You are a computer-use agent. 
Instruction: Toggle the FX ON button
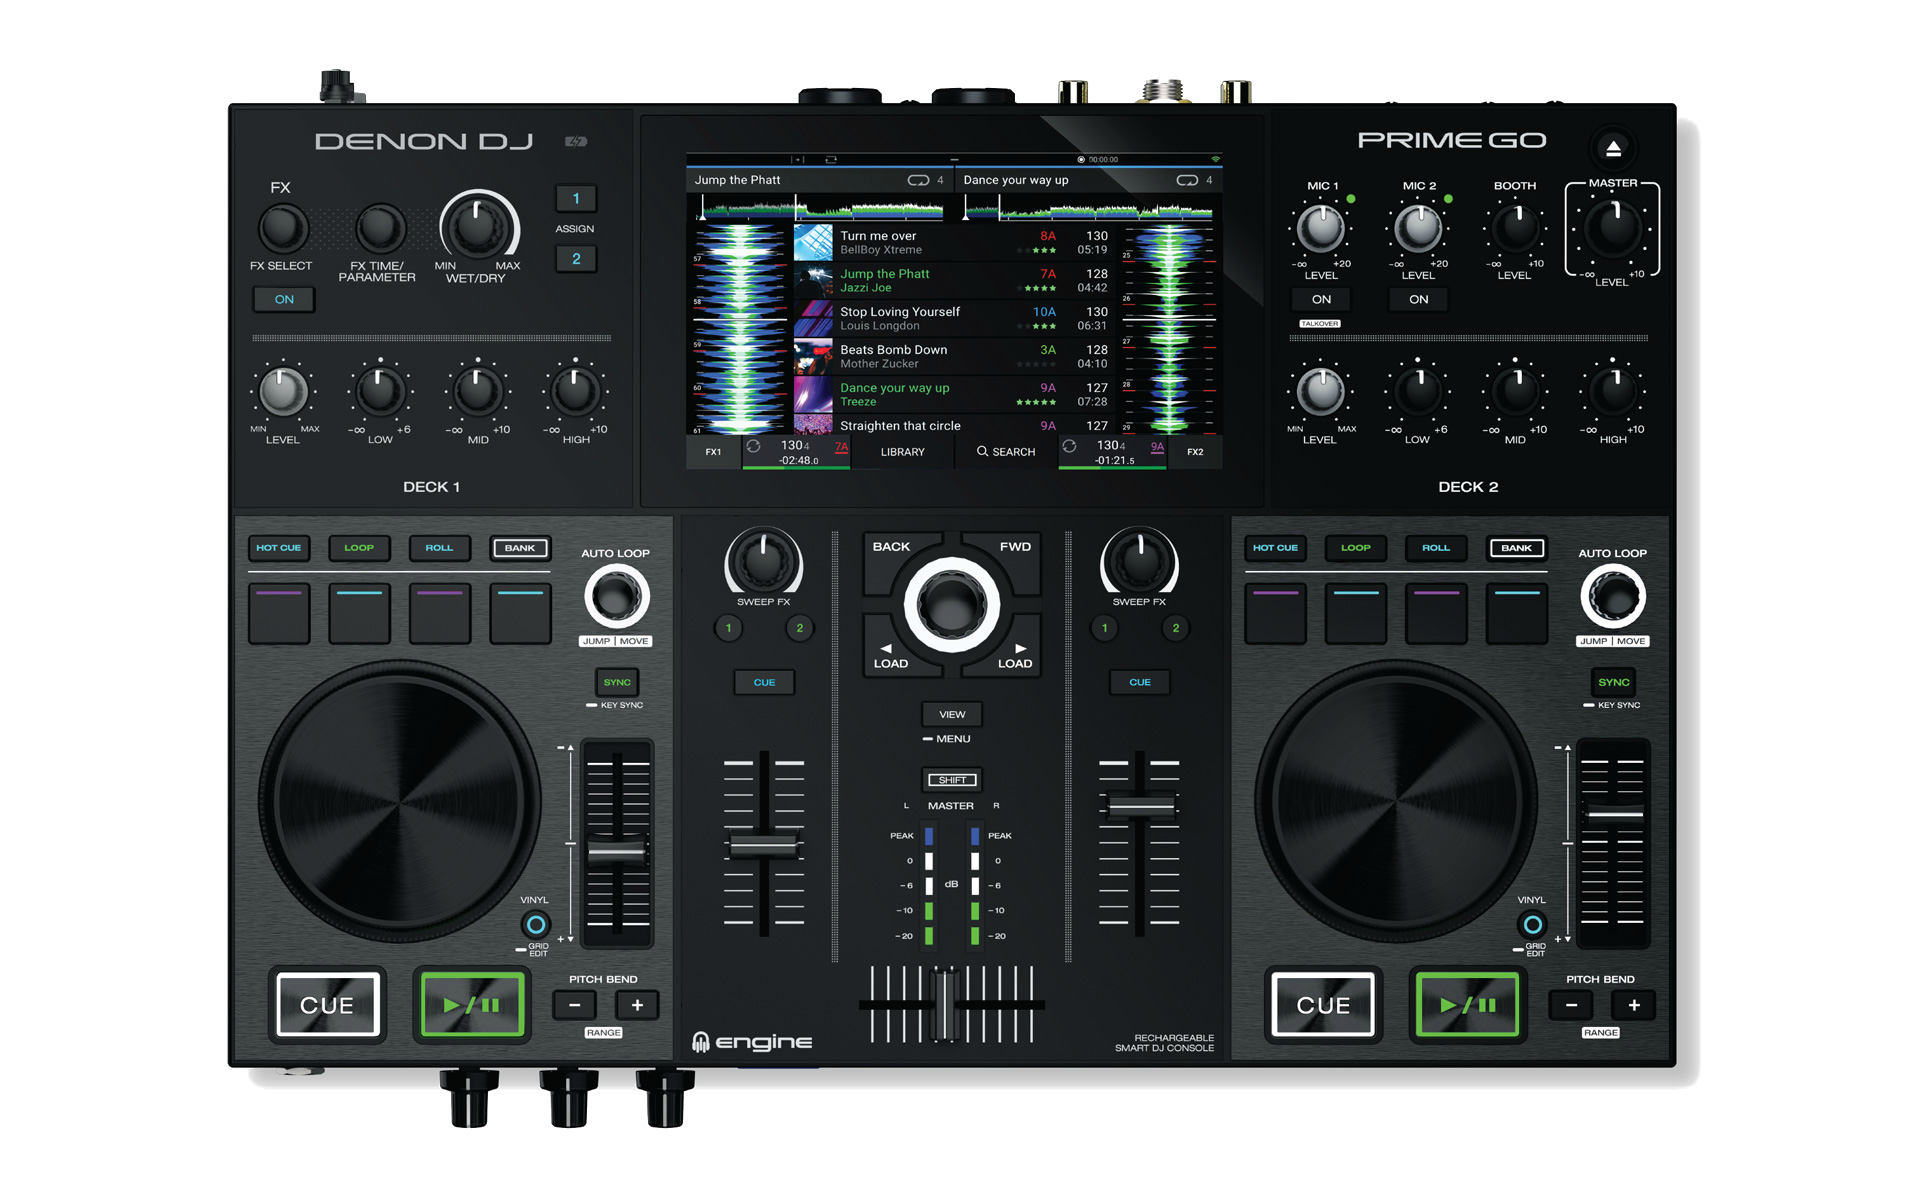point(284,300)
